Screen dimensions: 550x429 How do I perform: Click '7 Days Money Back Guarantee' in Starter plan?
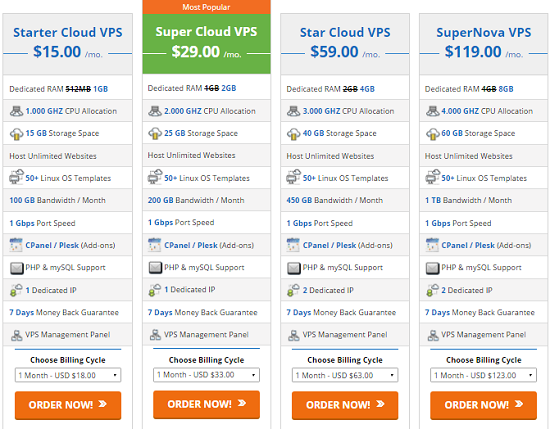pos(64,312)
